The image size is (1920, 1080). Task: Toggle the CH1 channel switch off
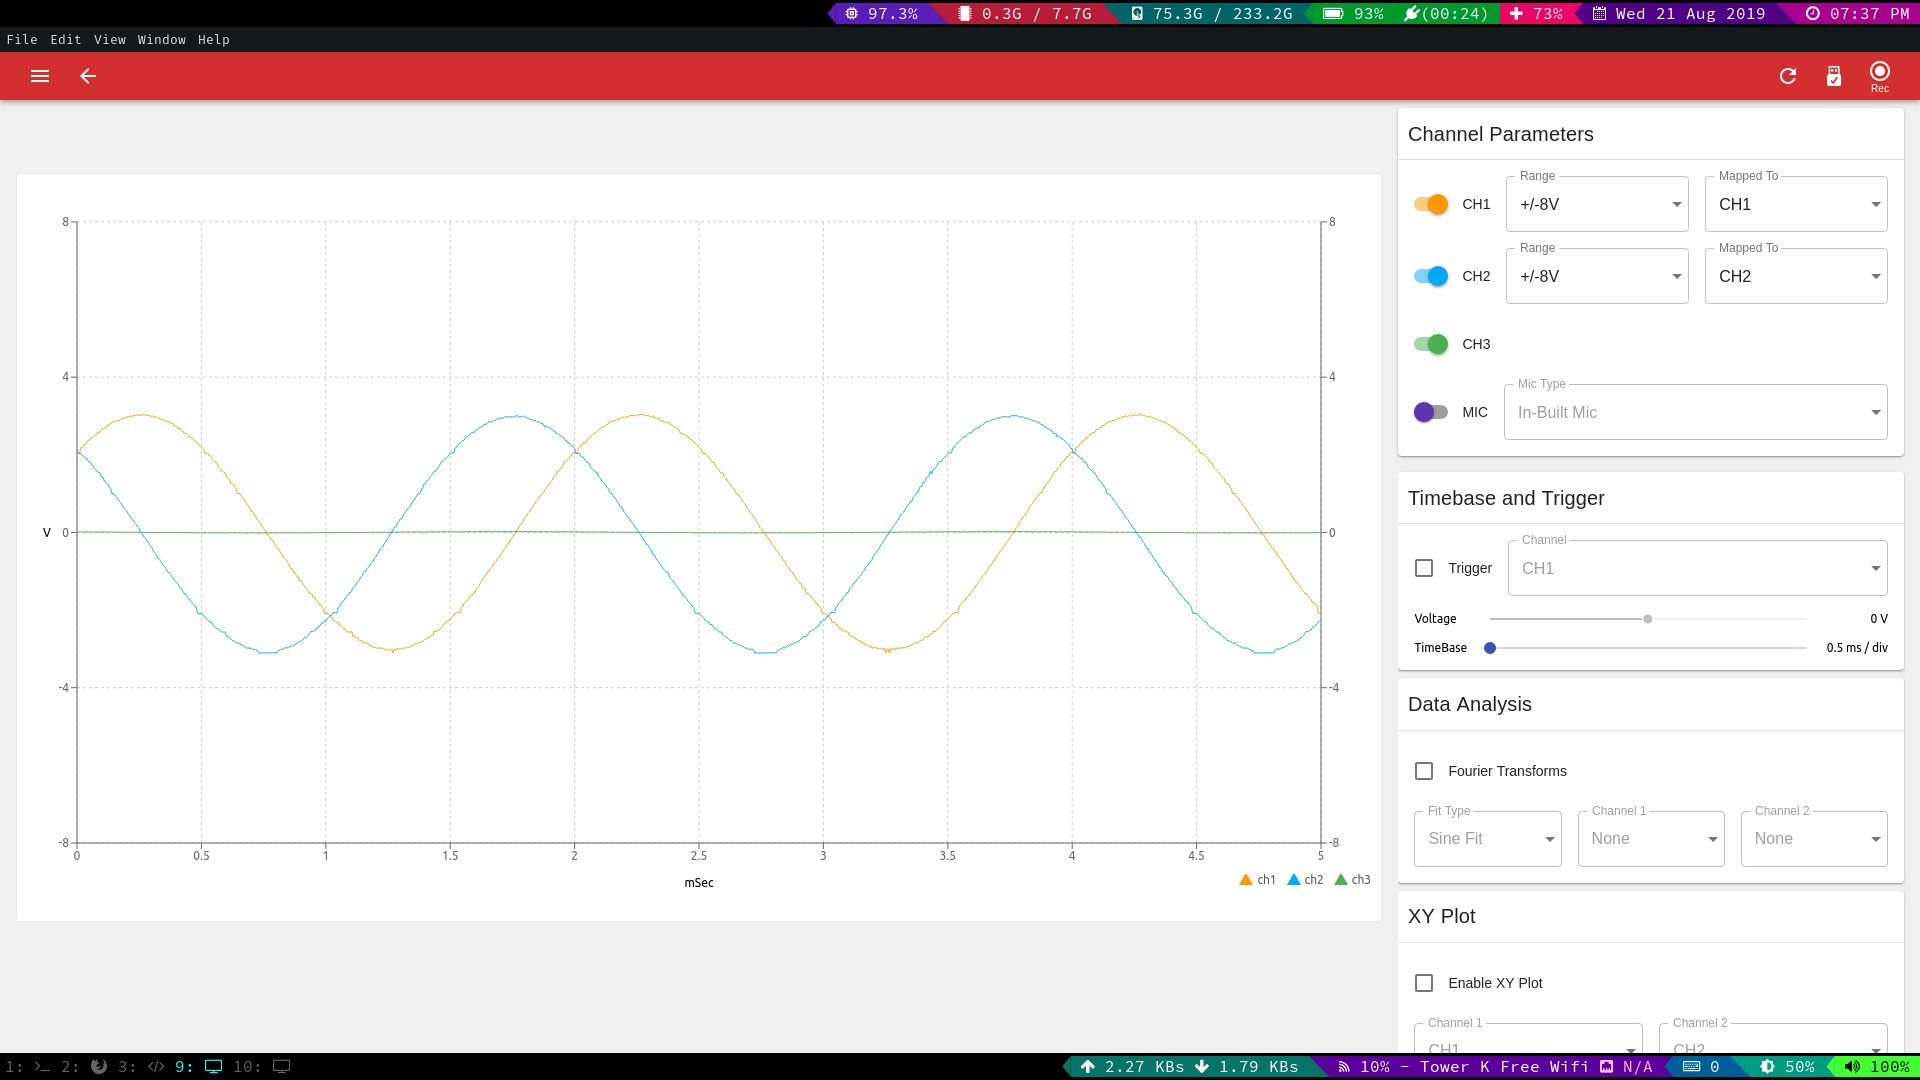click(x=1431, y=204)
